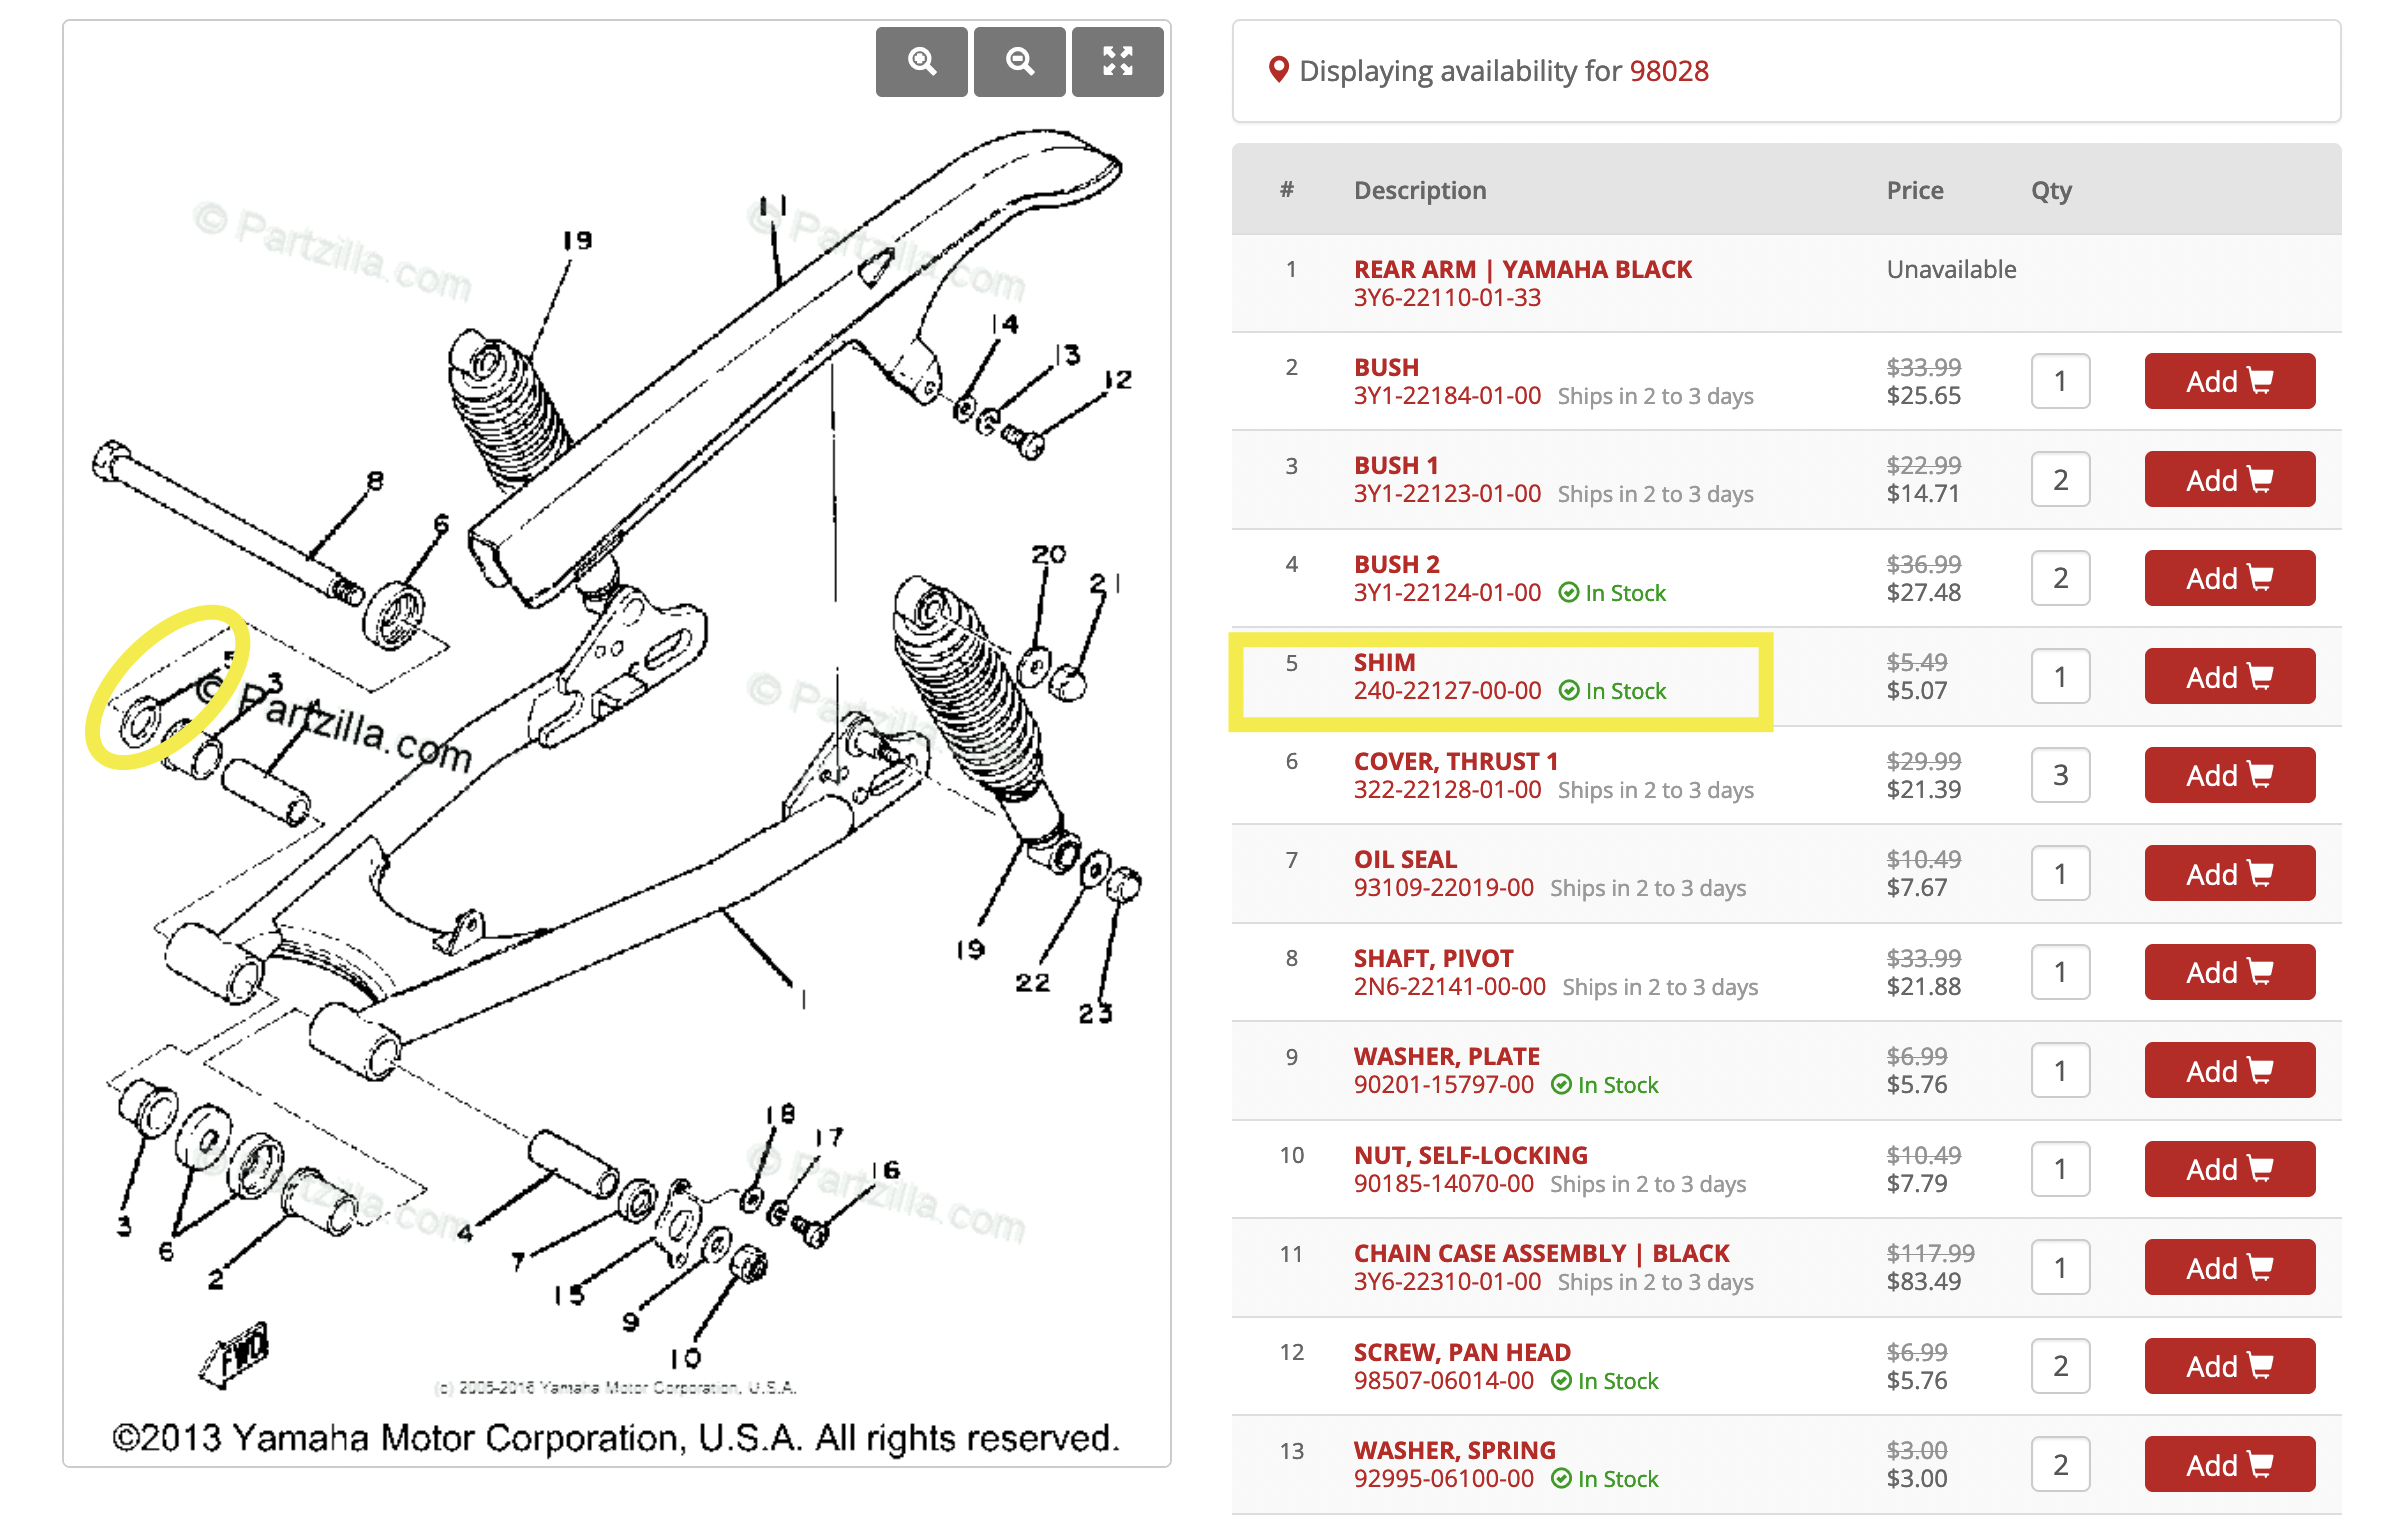The height and width of the screenshot is (1528, 2398).
Task: Open REAR ARM | YAMAHA BLACK part link
Action: point(1522,269)
